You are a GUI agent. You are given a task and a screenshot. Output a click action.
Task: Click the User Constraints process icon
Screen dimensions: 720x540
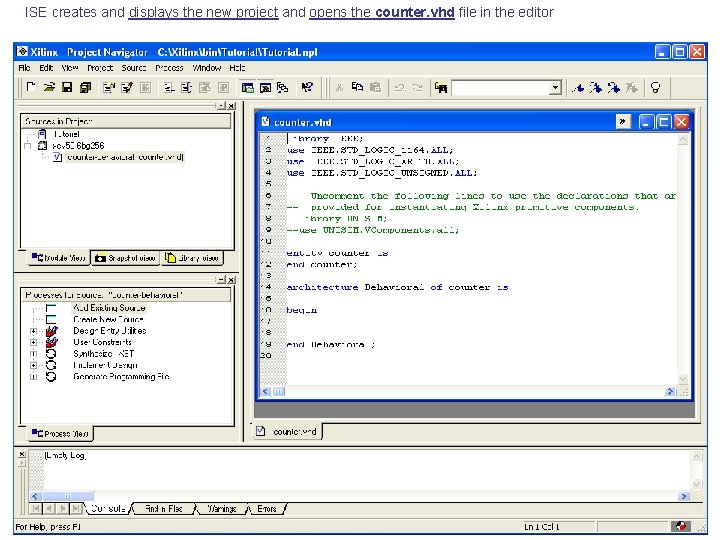51,342
